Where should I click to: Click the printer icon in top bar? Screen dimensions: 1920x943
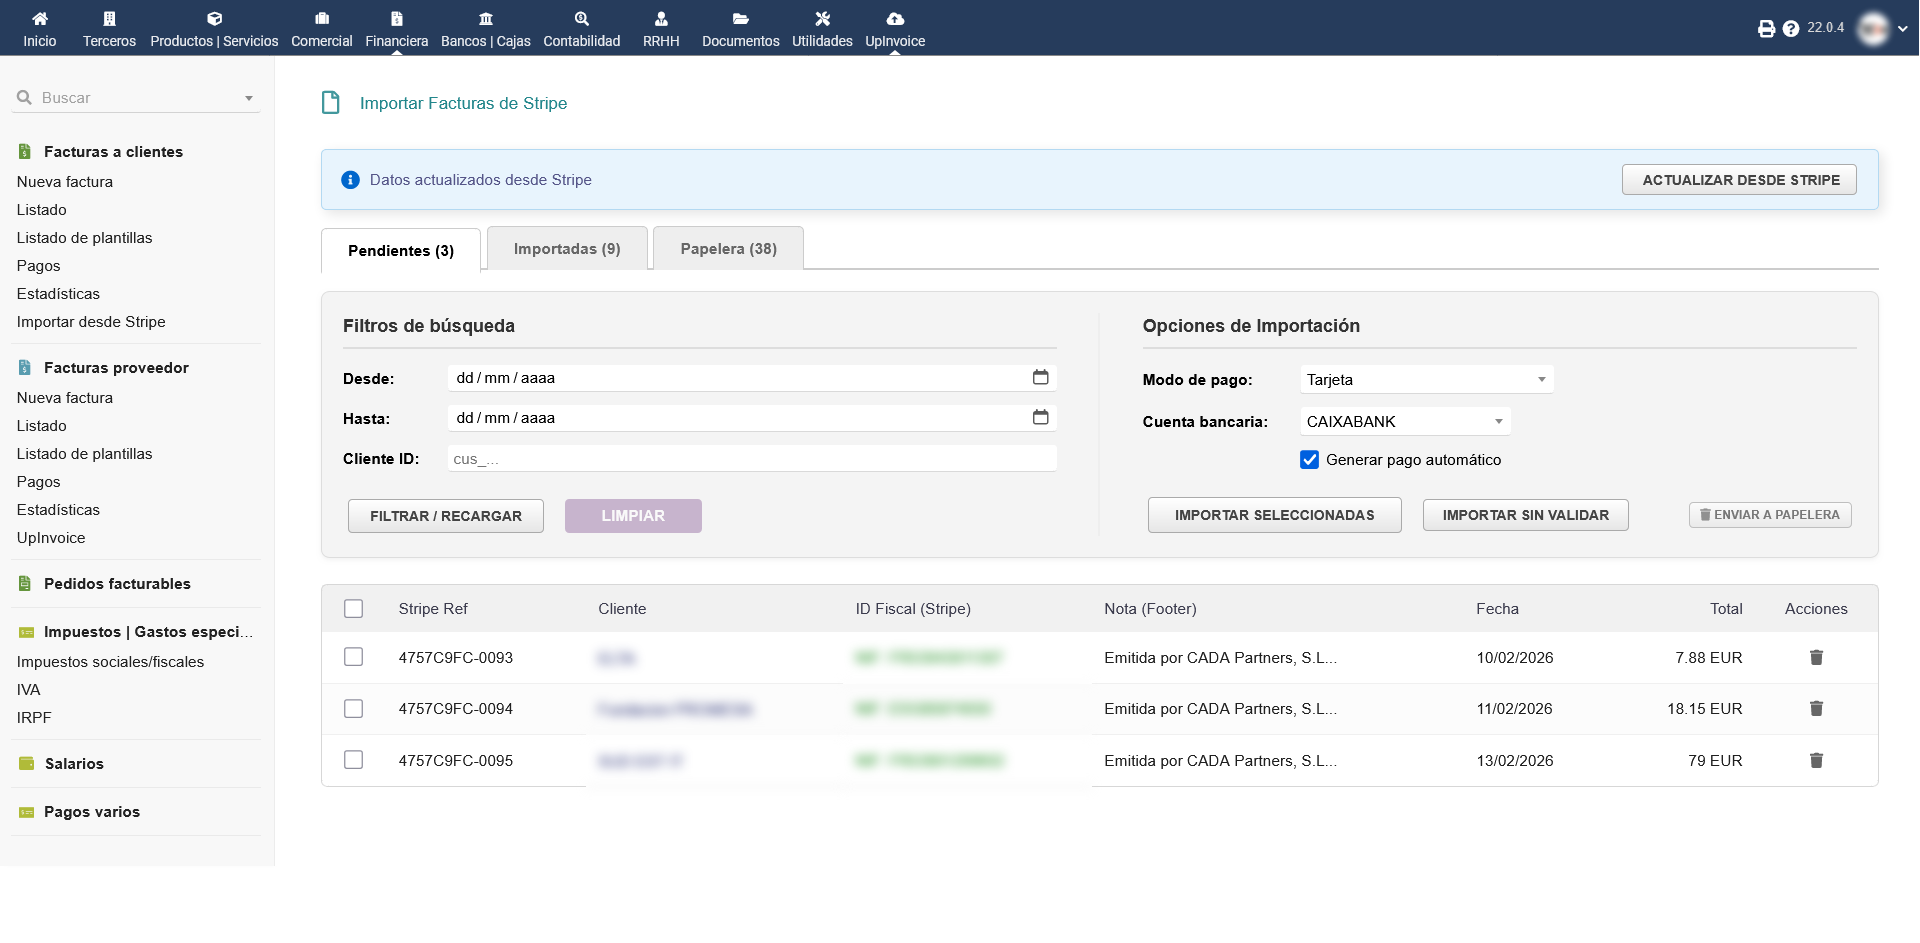(1766, 29)
